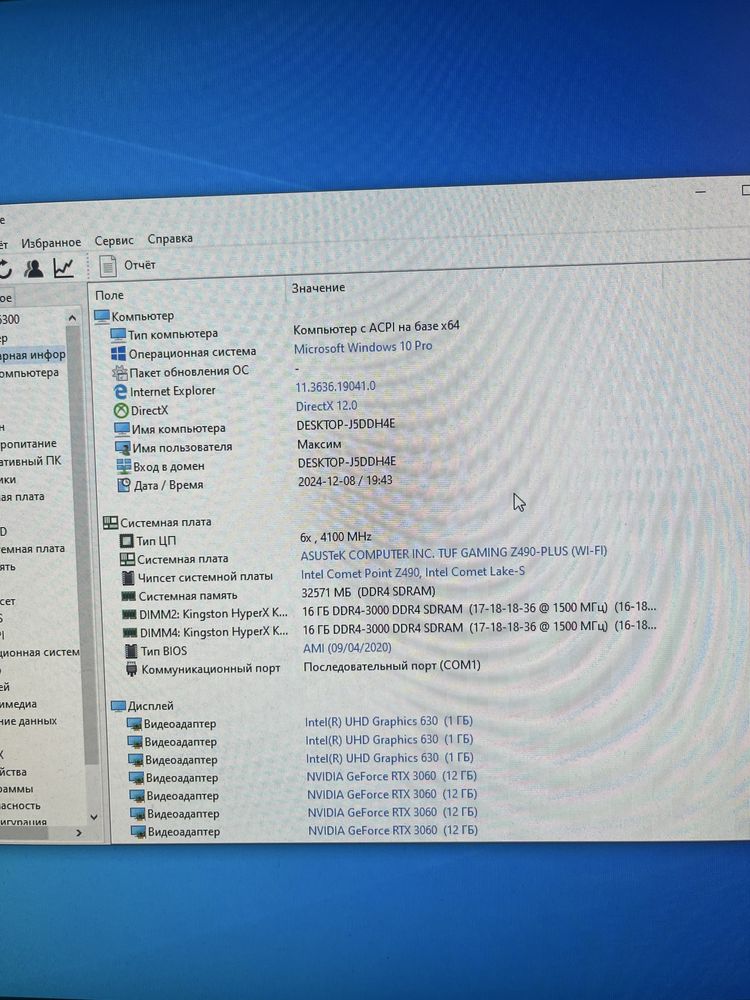Select the Системная память row label
750x1000 pixels.
tap(188, 596)
